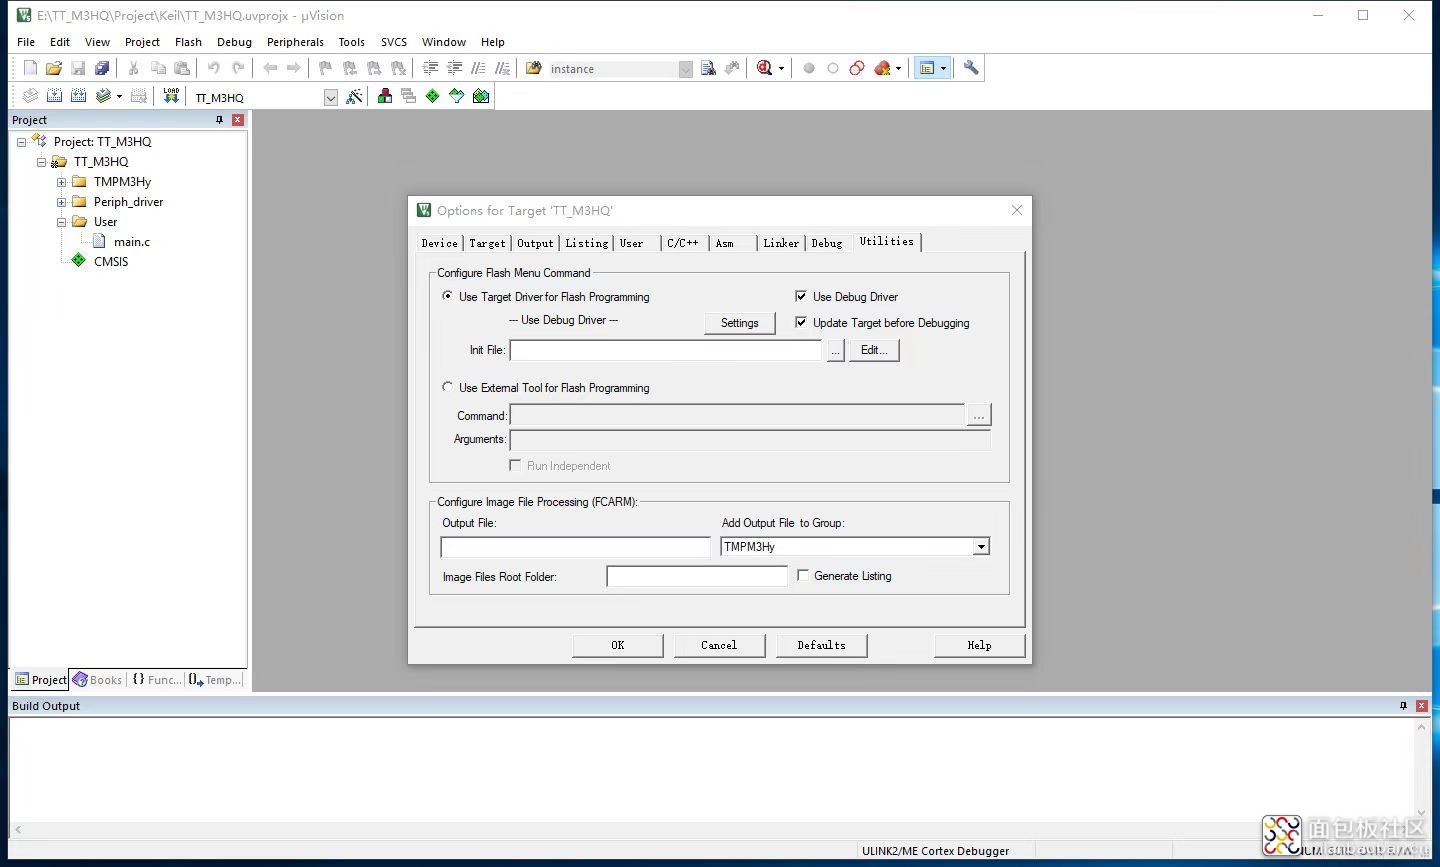This screenshot has height=867, width=1440.
Task: Open the Peripherals menu
Action: coord(295,42)
